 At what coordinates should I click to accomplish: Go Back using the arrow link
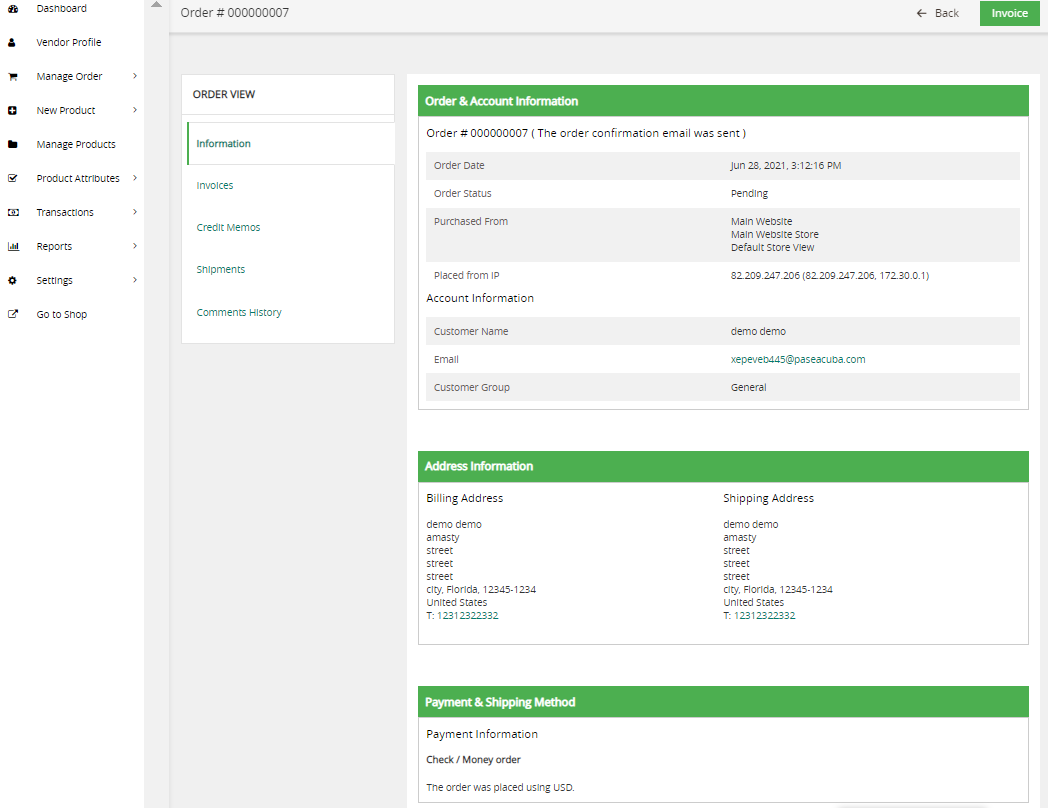937,13
